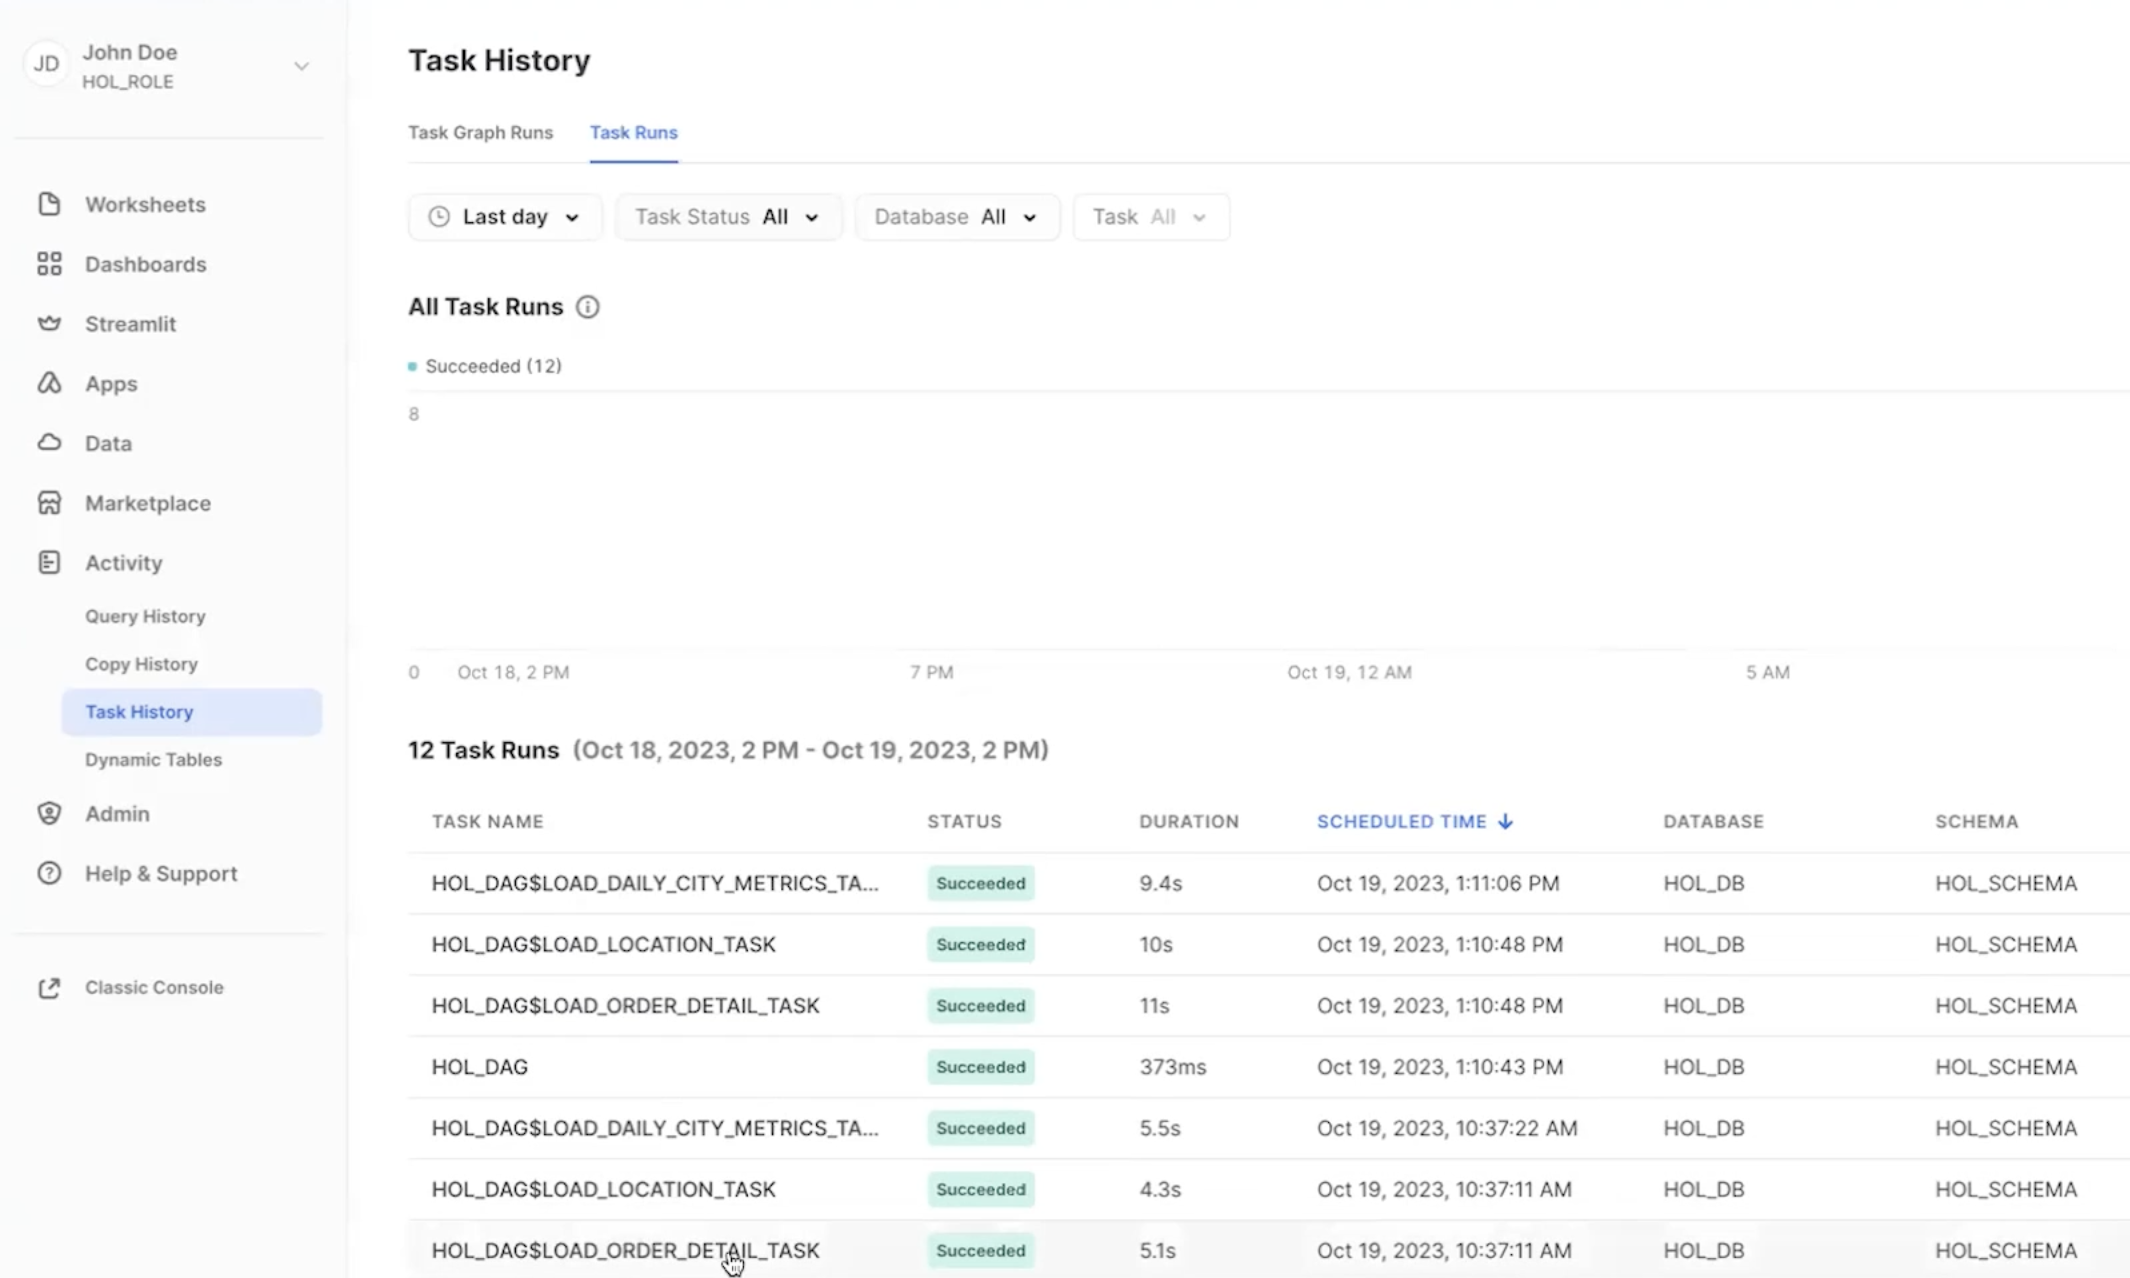
Task: Click the Data cloud icon
Action: [x=49, y=443]
